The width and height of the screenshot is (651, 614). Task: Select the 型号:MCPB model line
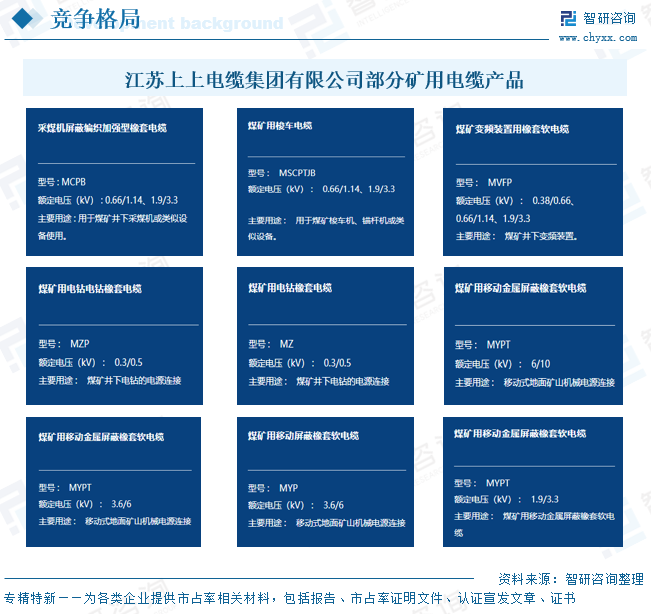62,182
